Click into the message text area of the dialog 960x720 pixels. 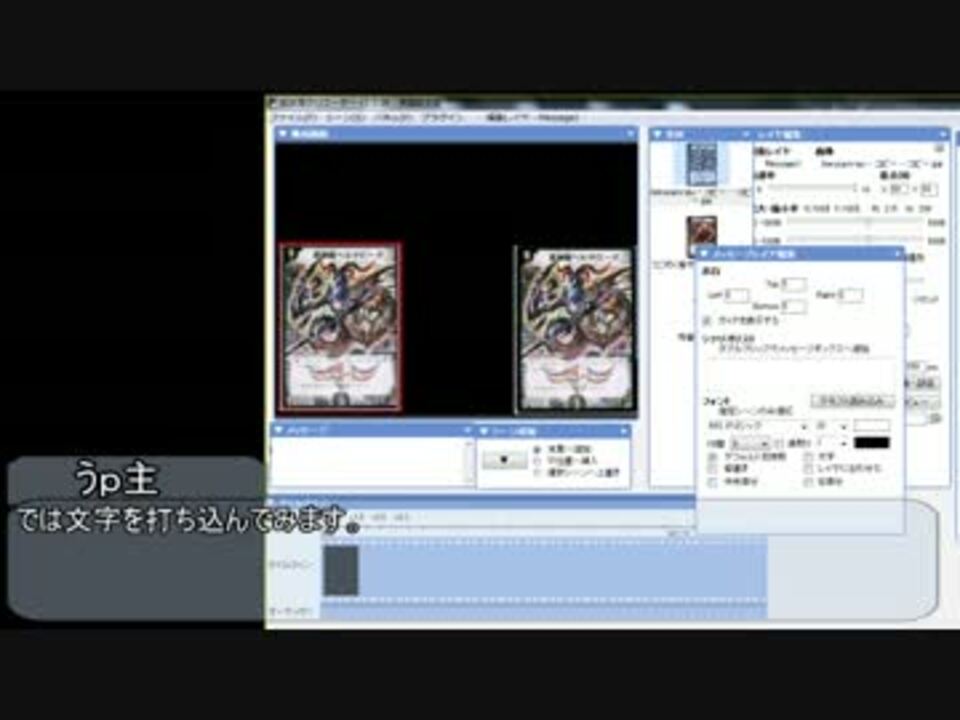click(x=799, y=375)
